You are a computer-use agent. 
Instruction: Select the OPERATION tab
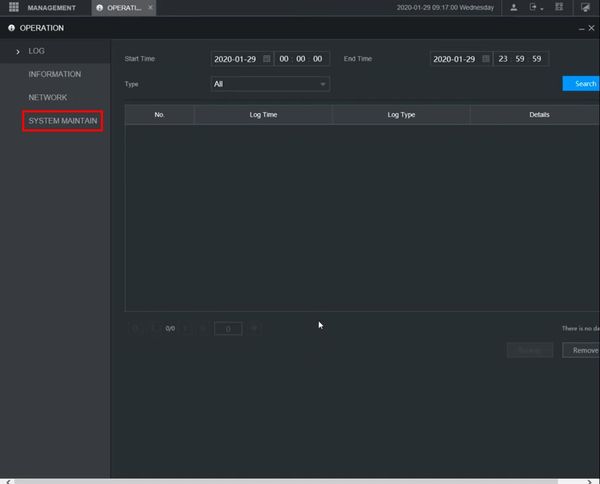coord(123,8)
